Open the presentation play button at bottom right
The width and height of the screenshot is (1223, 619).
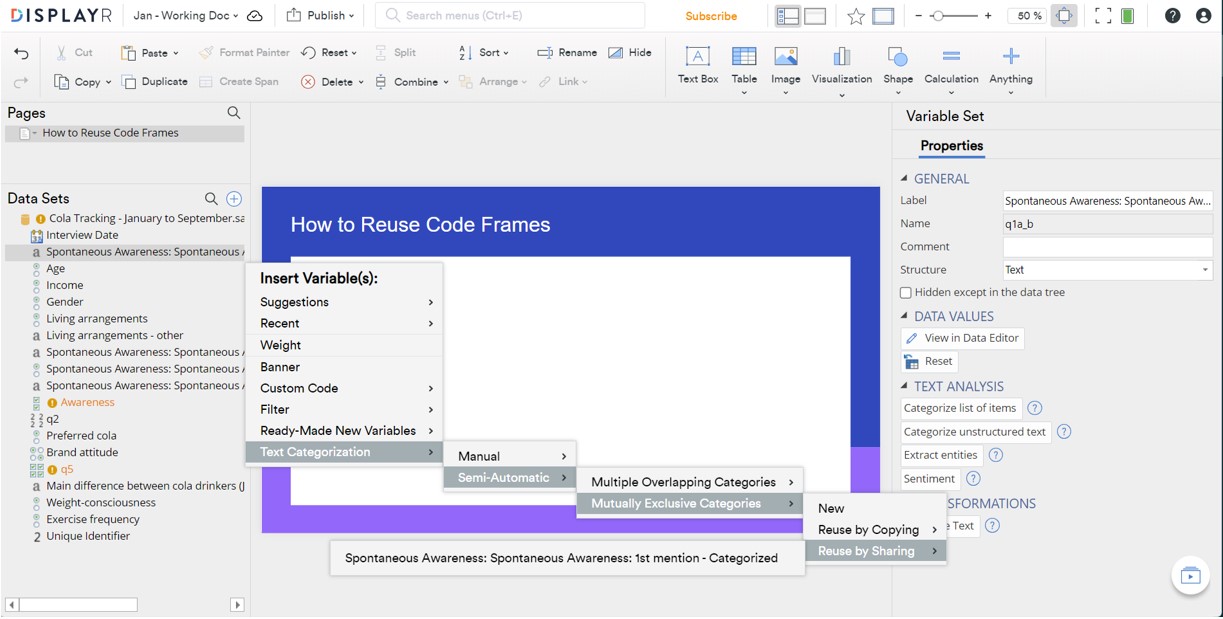pyautogui.click(x=1190, y=576)
